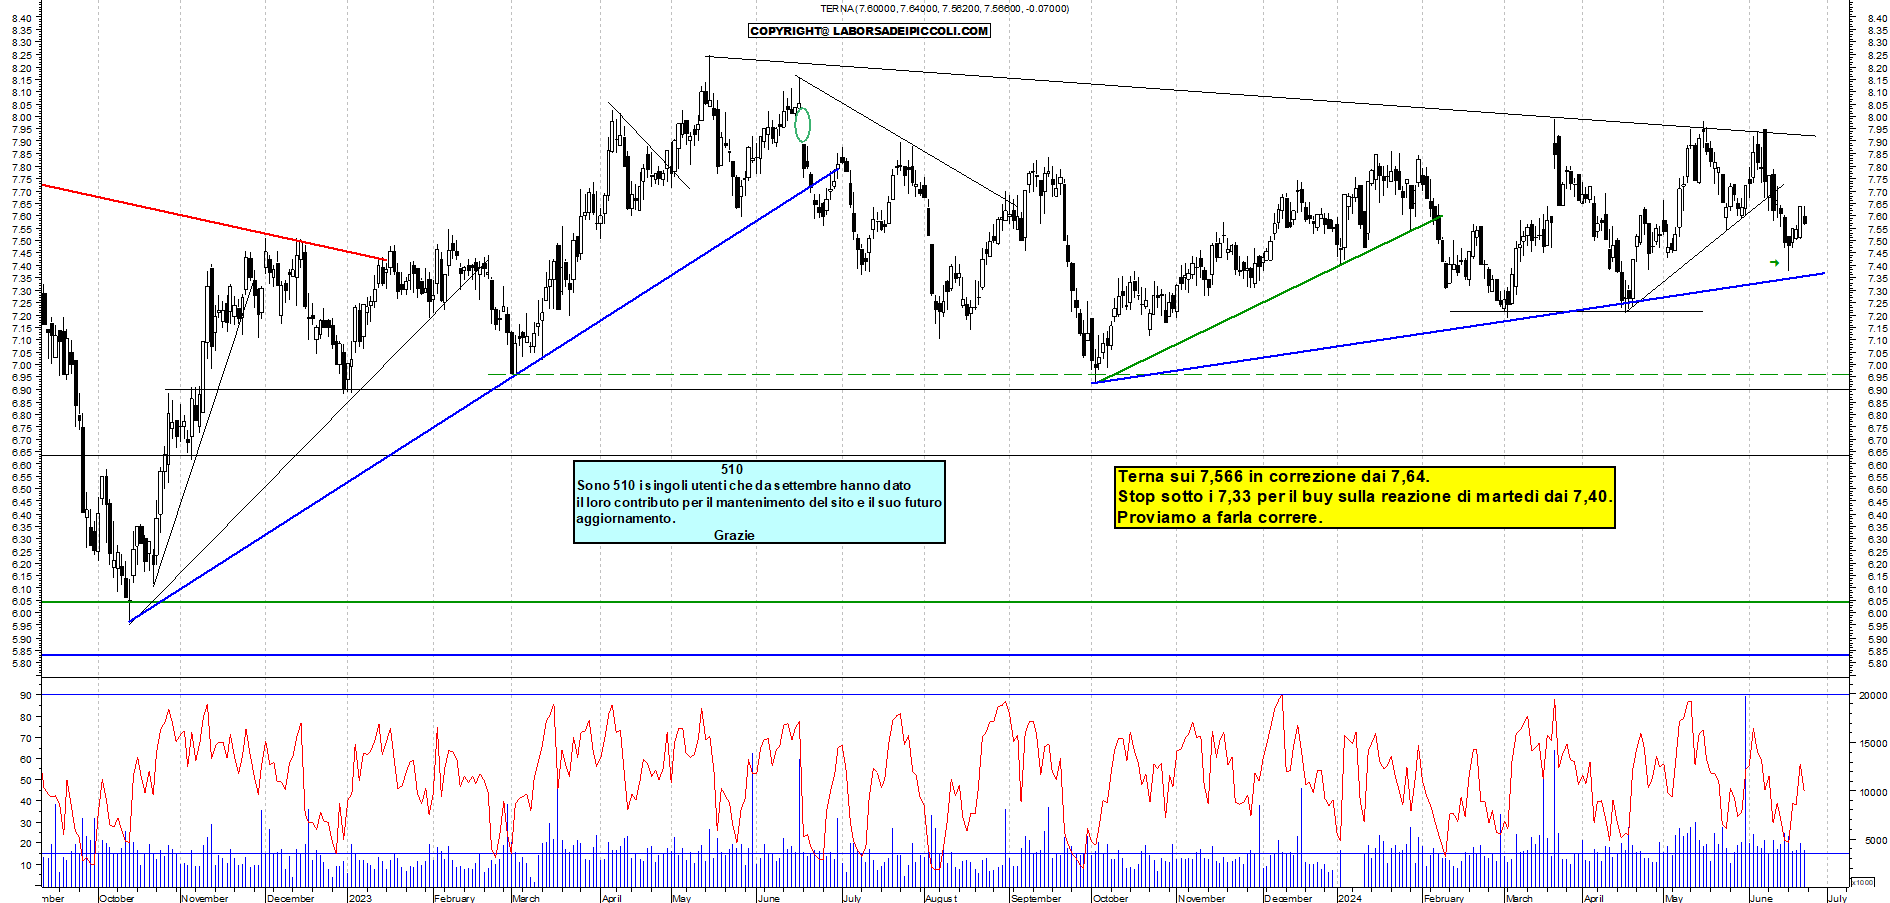Click 5.80 on the right price axis

point(1877,663)
